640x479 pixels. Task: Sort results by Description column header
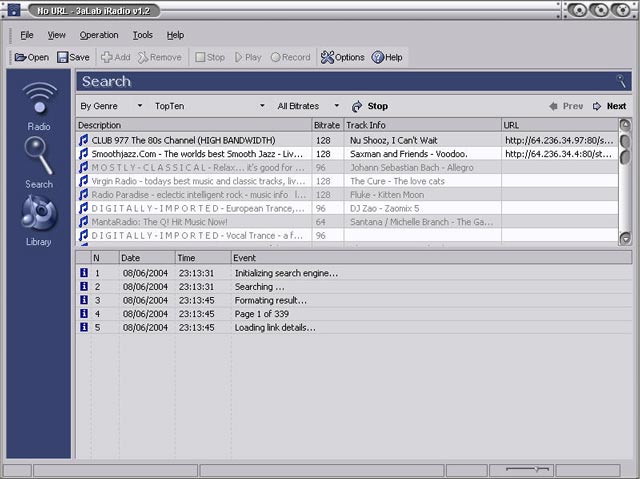pos(194,125)
